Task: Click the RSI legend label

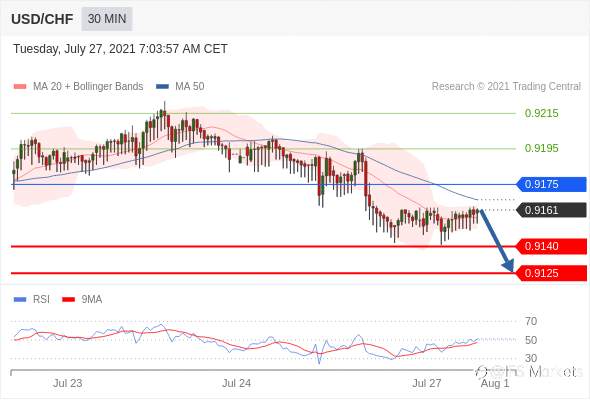Action: (41, 300)
